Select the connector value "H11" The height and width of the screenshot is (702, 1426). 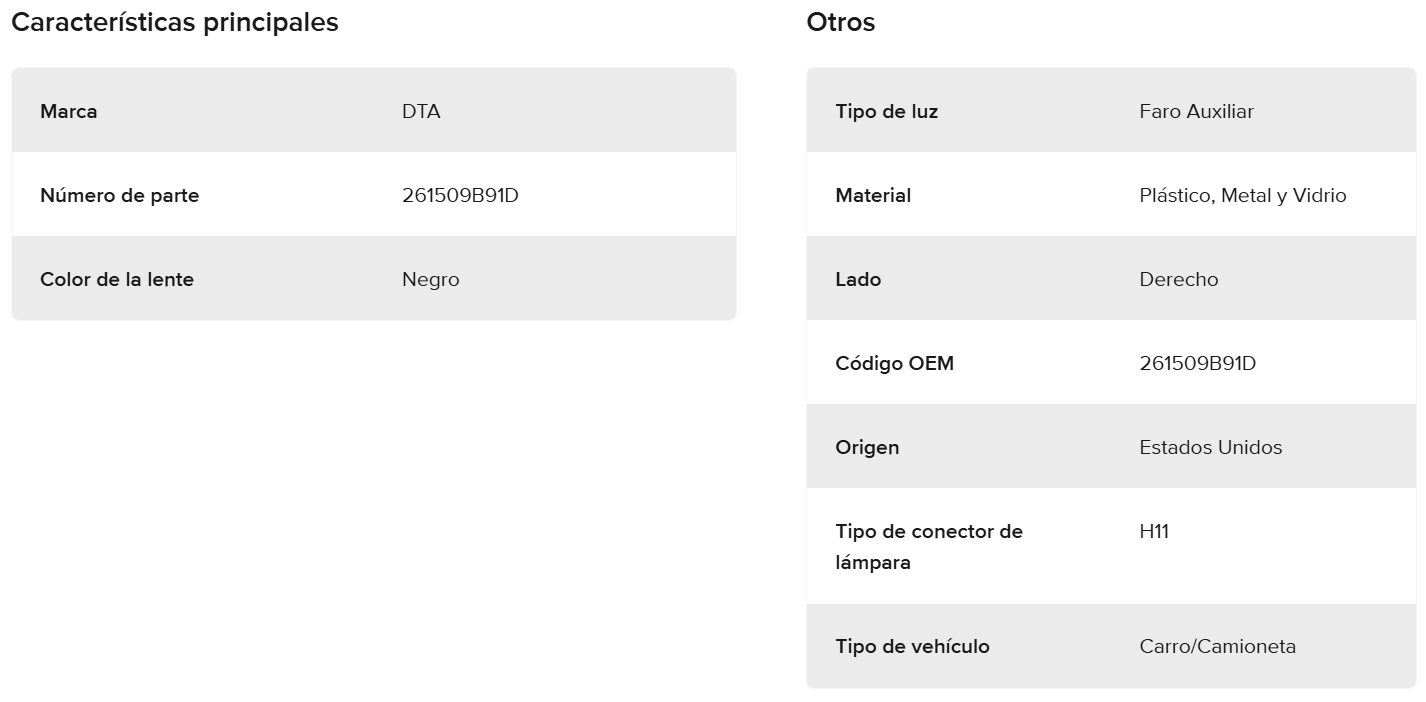(x=1154, y=531)
